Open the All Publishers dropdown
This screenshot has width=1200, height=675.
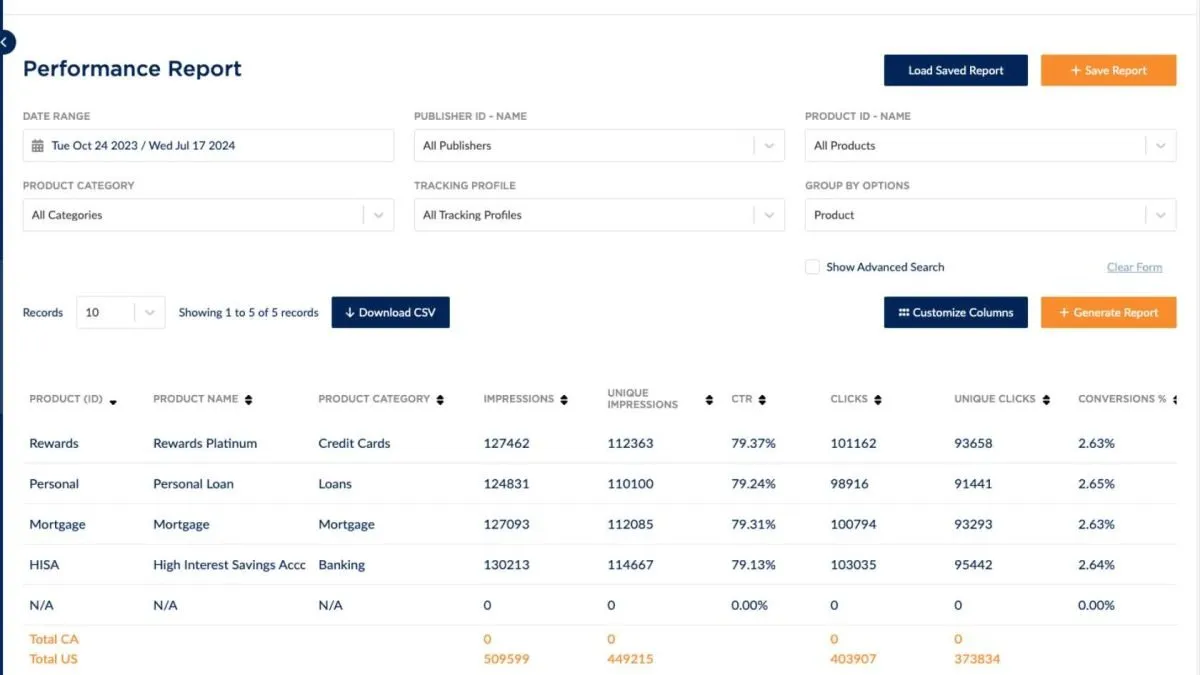(769, 145)
